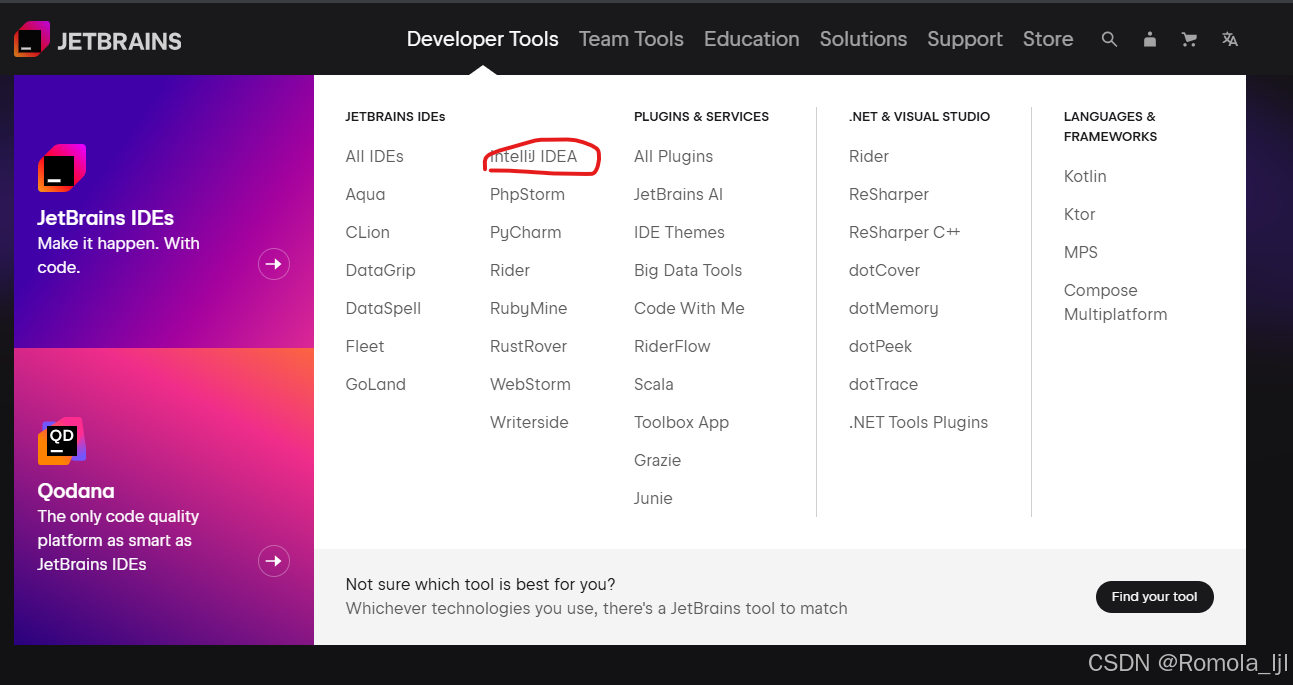This screenshot has width=1293, height=685.
Task: Open the Writerside link
Action: click(x=529, y=422)
